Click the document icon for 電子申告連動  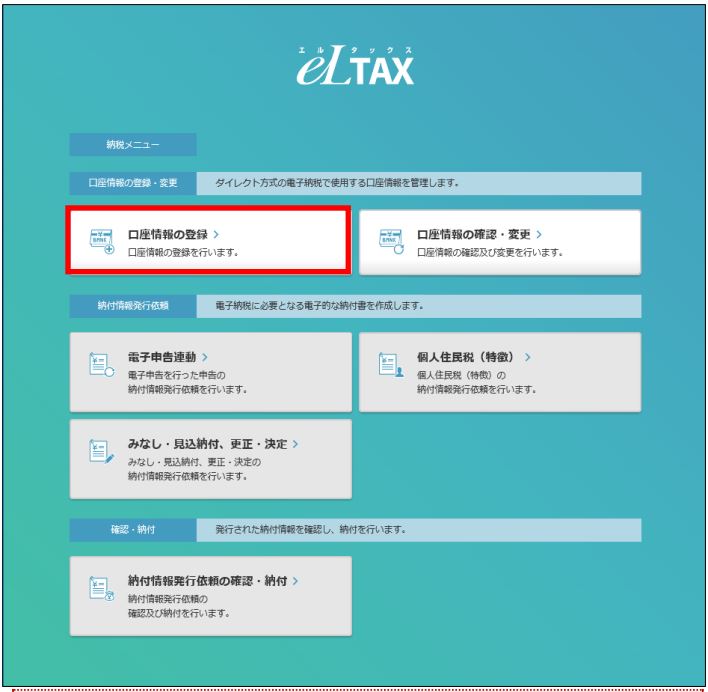pos(102,365)
